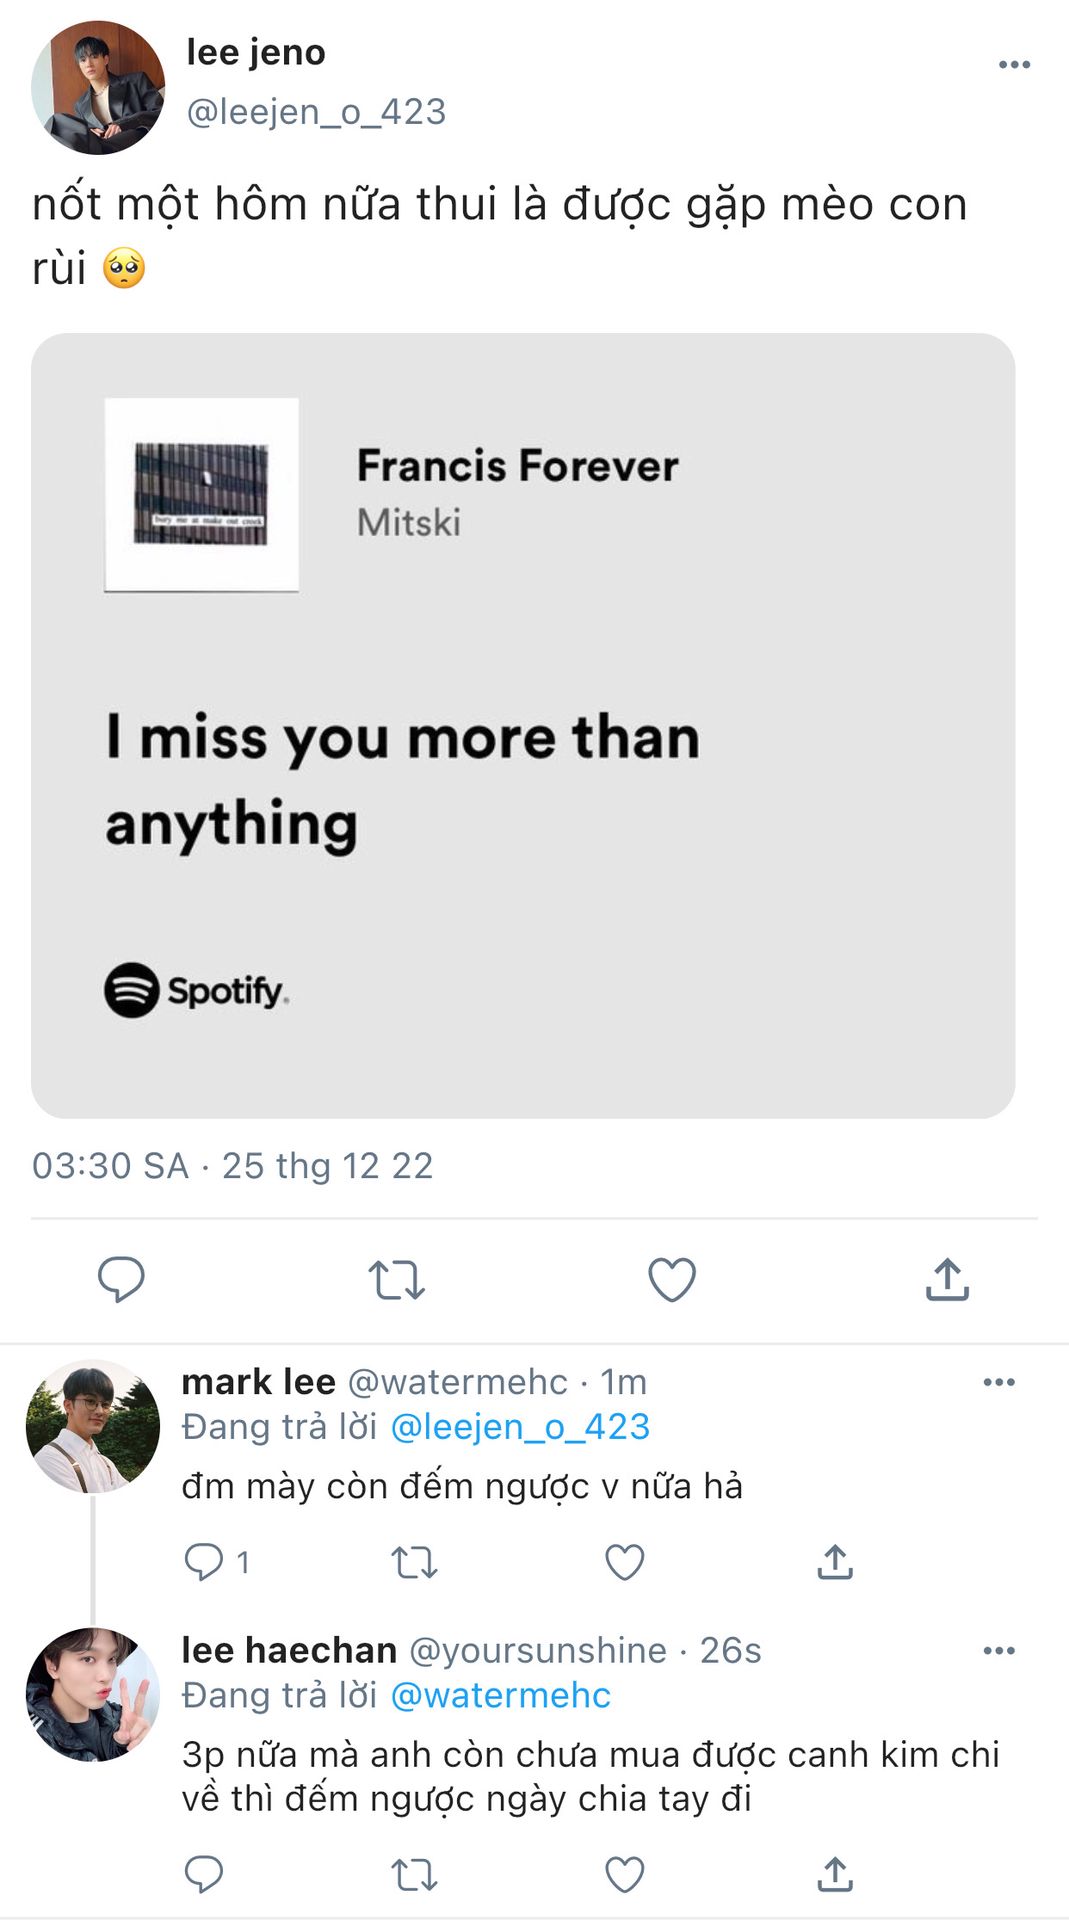
Task: Like mark lee's reply
Action: coord(625,1561)
